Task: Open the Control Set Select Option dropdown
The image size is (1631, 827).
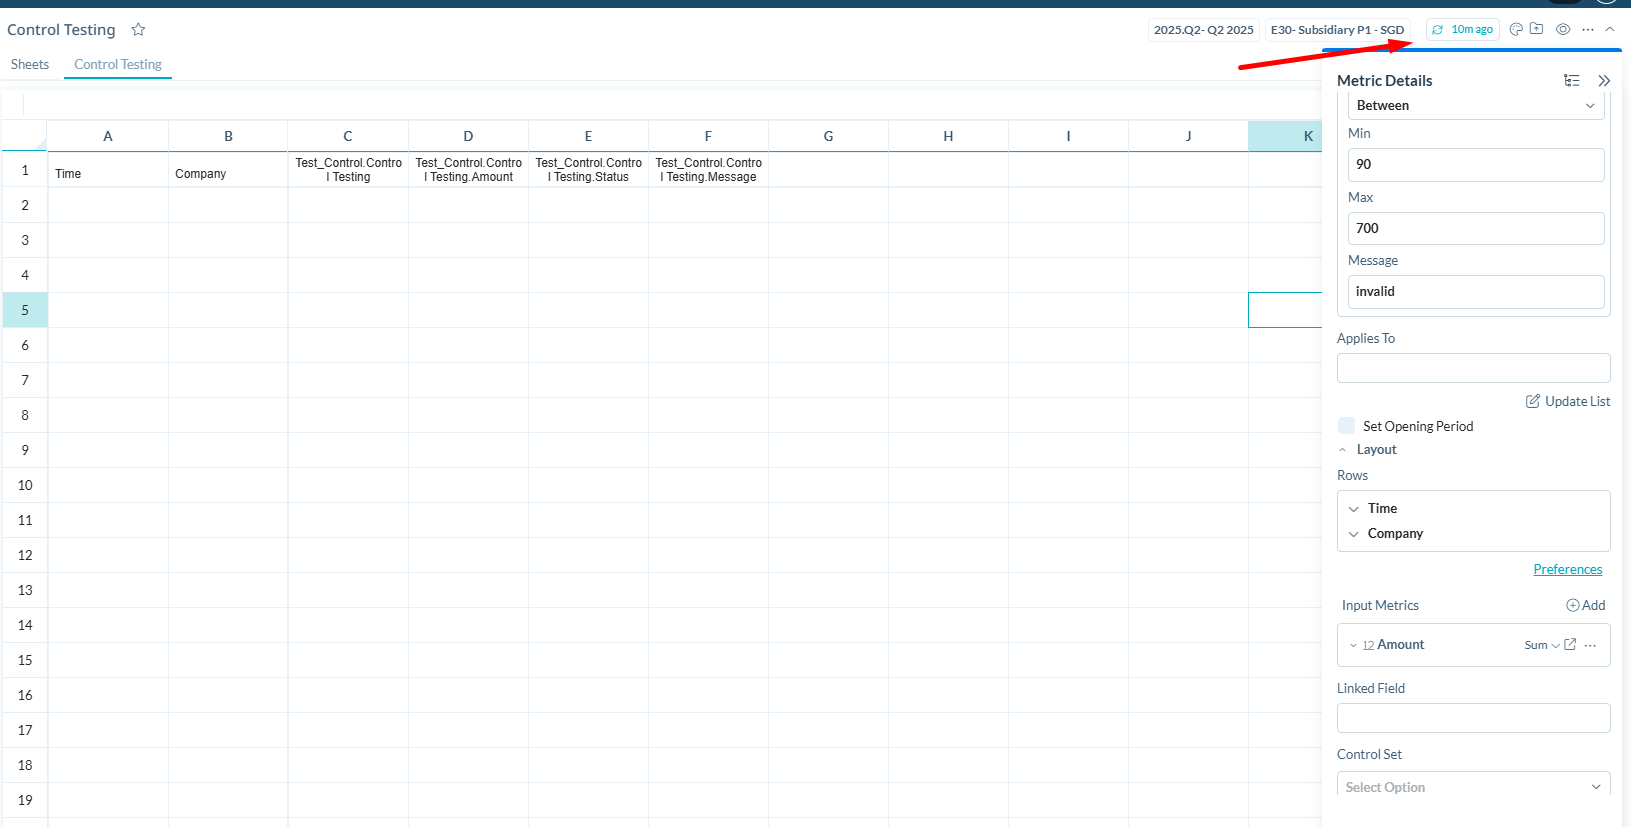Action: coord(1473,787)
